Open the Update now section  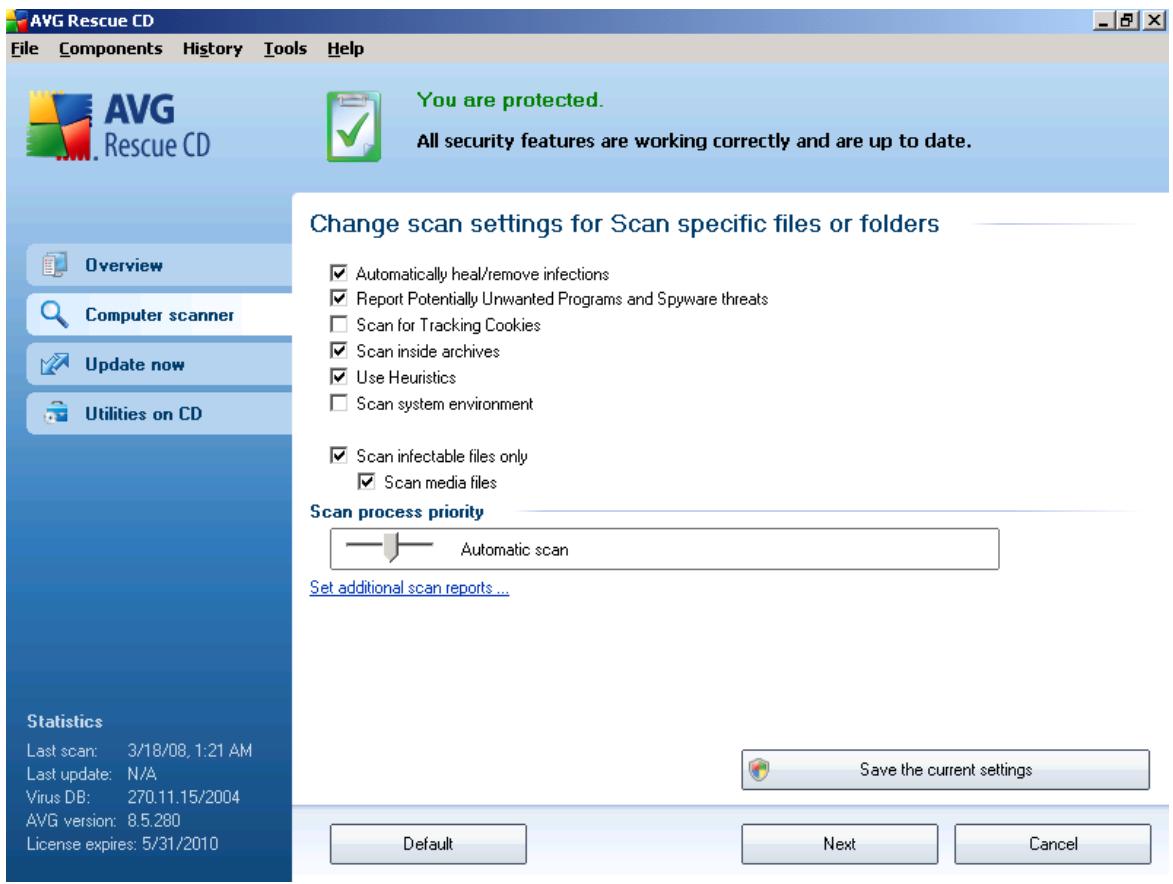point(159,364)
